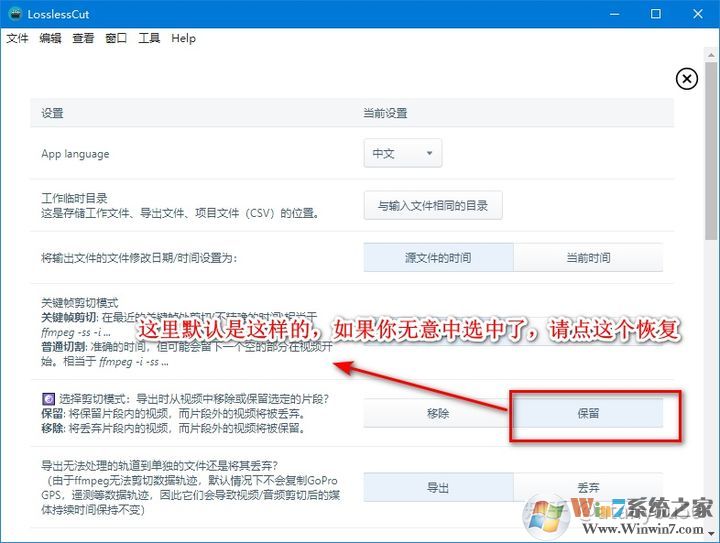
Task: Choose 移除 cut mode
Action: pyautogui.click(x=438, y=413)
